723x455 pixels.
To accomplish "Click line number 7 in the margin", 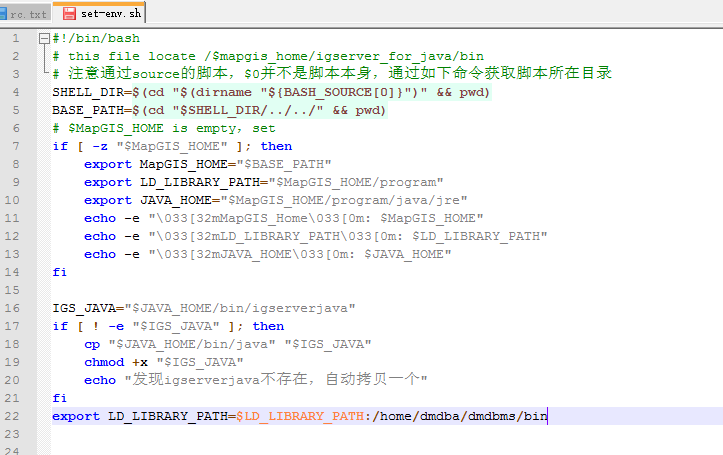I will coord(18,146).
